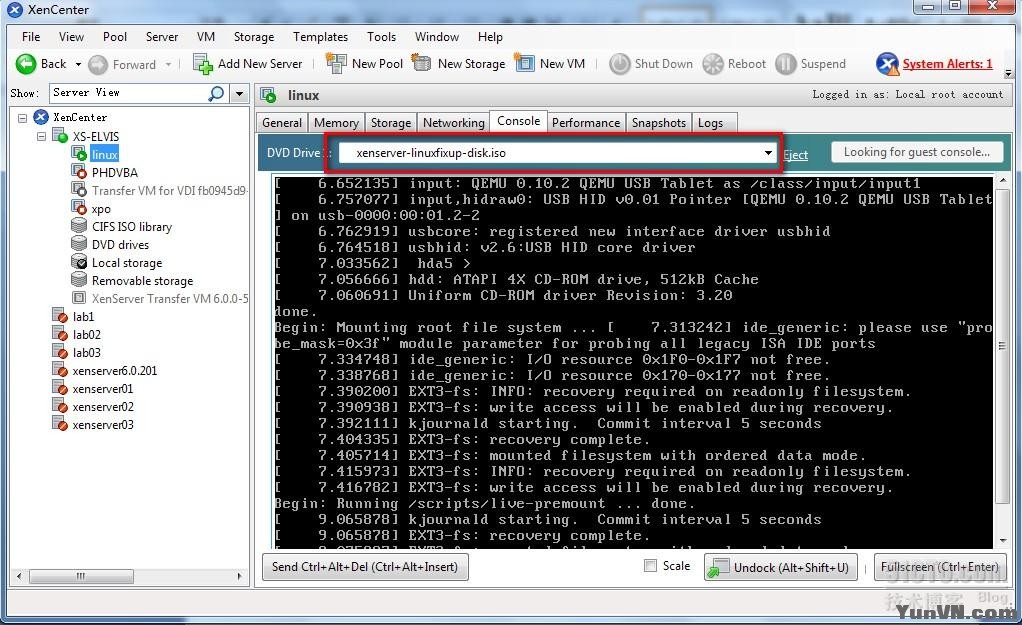This screenshot has height=625, width=1022.
Task: Switch to the Memory tab
Action: coord(336,123)
